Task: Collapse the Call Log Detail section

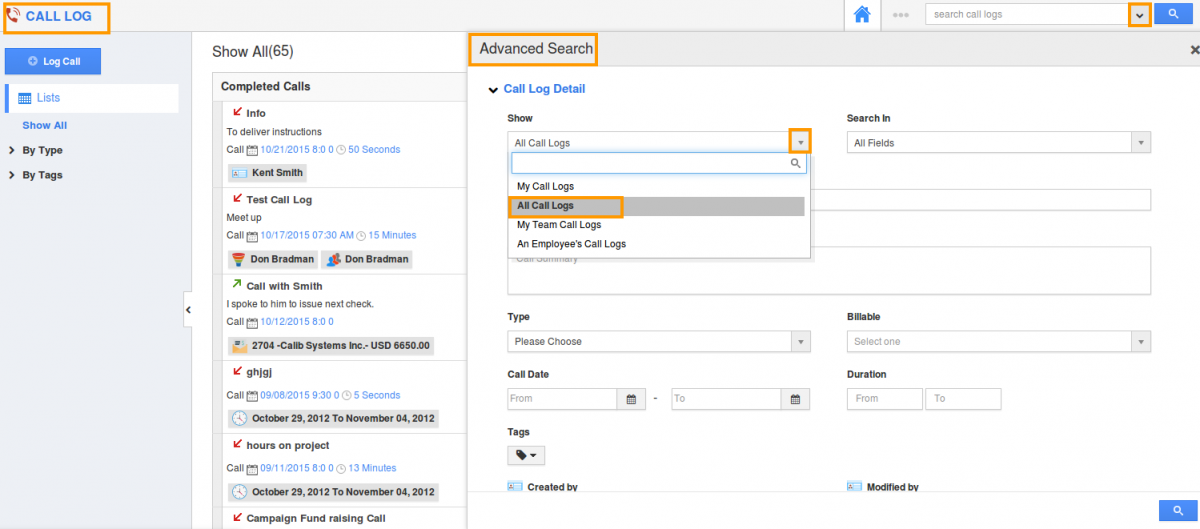Action: click(493, 90)
